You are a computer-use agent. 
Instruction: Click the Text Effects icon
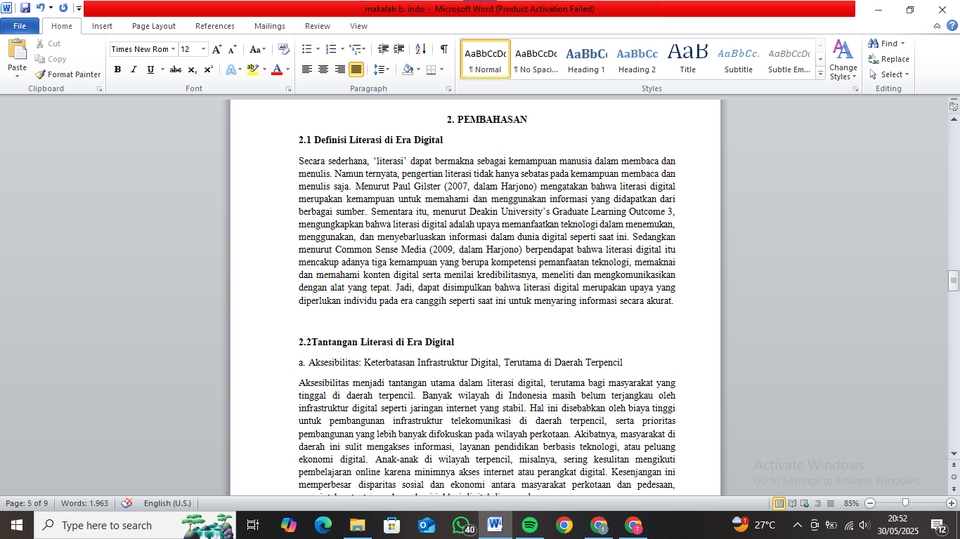231,69
